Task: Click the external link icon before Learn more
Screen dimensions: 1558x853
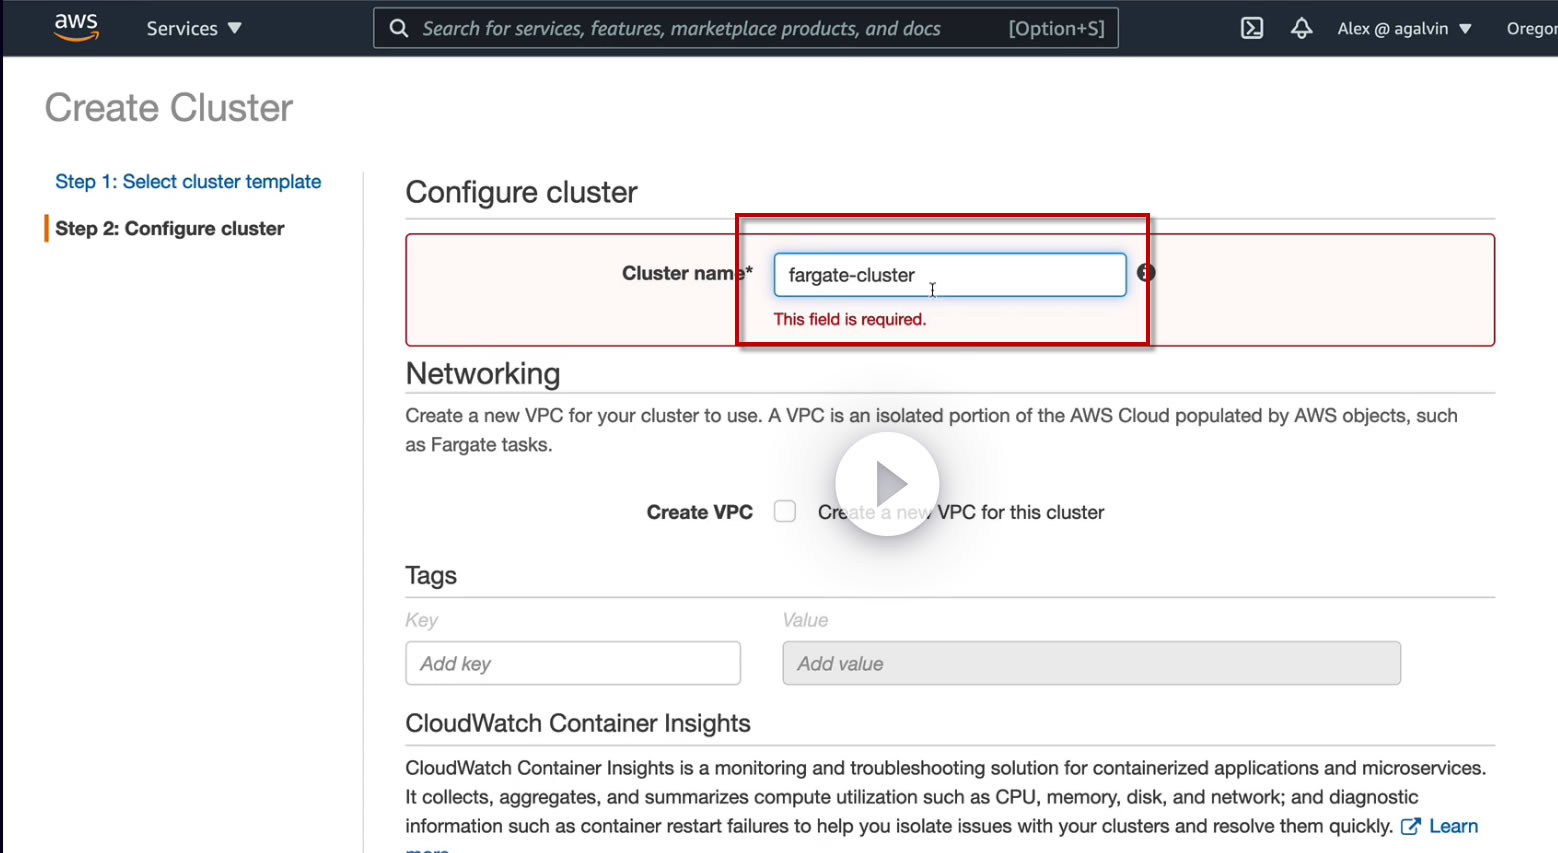Action: (x=1410, y=826)
